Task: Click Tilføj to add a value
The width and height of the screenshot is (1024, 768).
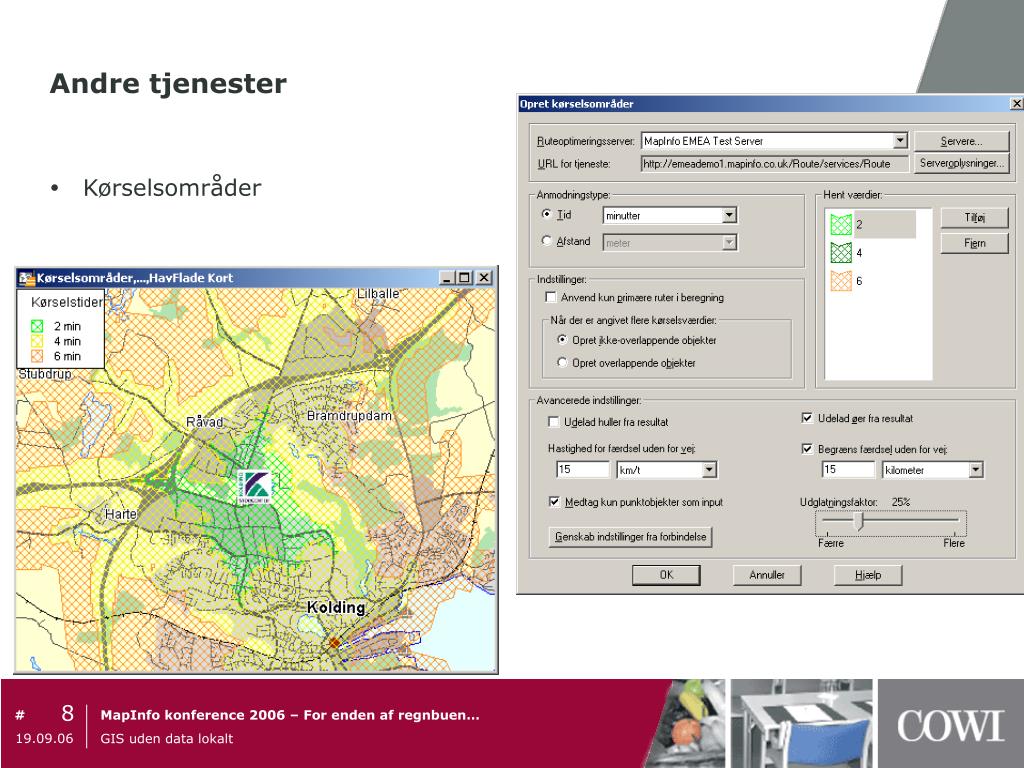Action: pos(974,217)
